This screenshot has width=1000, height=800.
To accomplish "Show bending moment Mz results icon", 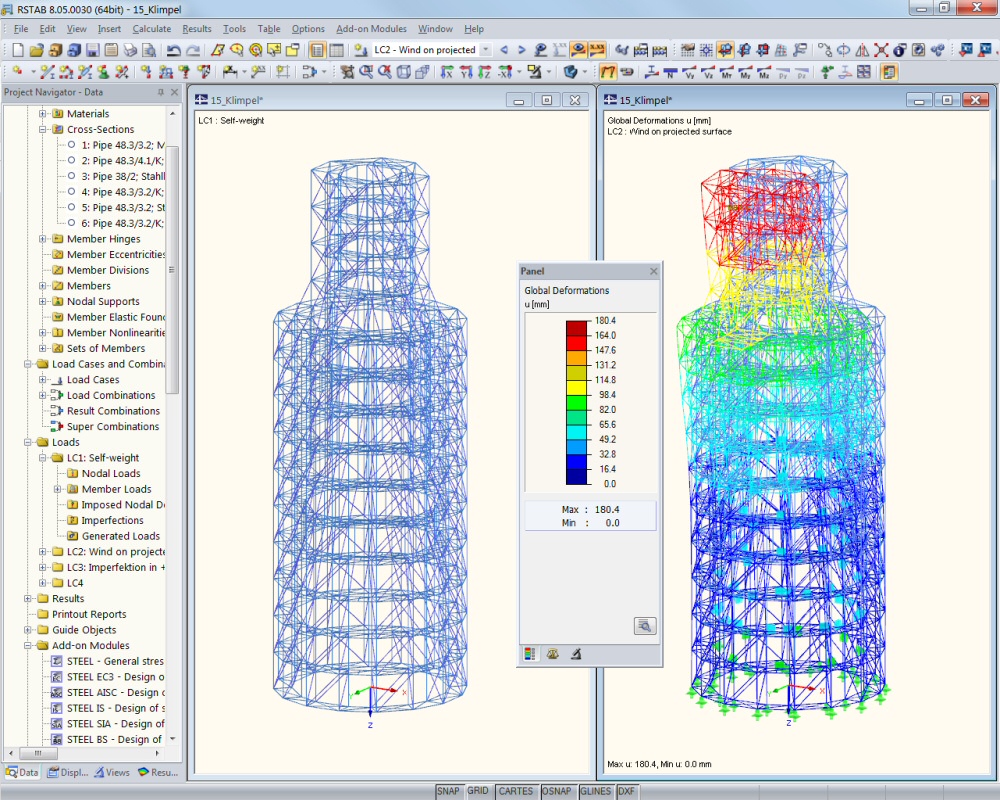I will 764,72.
